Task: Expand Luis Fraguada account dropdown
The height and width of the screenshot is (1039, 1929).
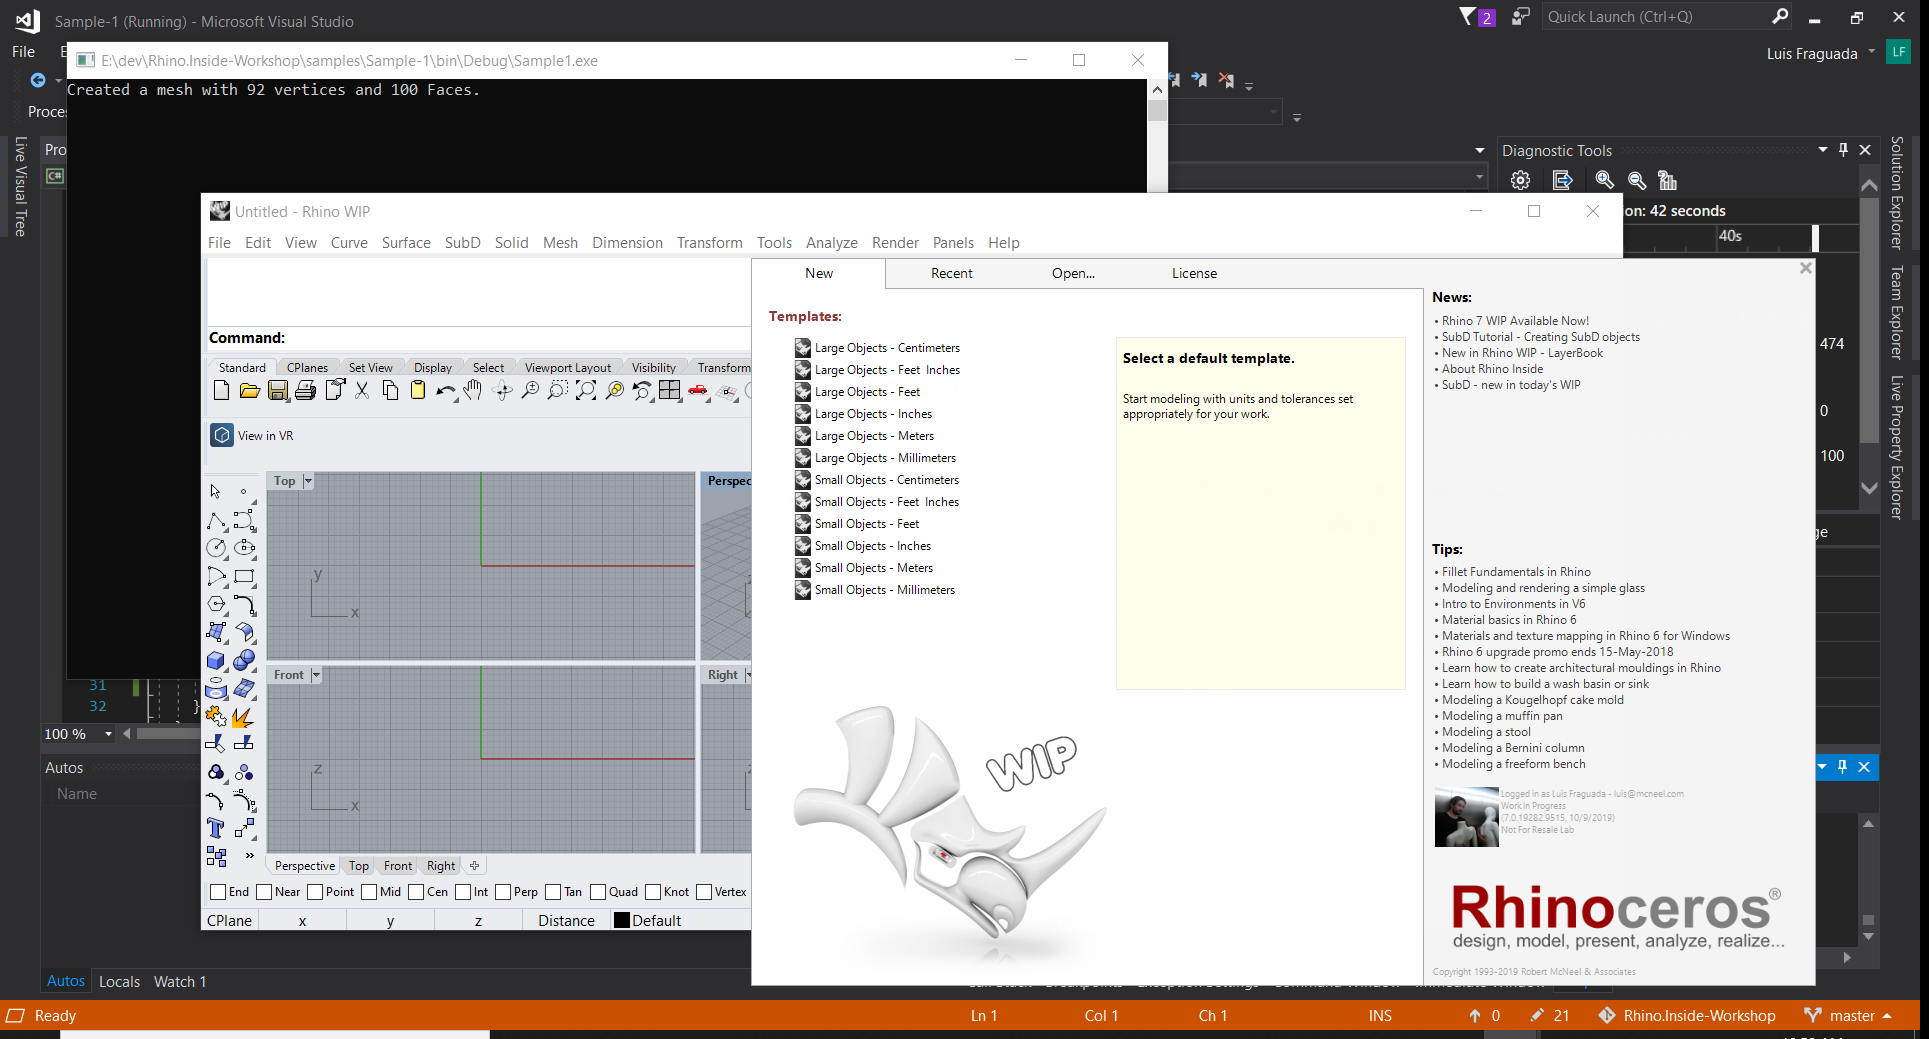Action: click(x=1872, y=52)
